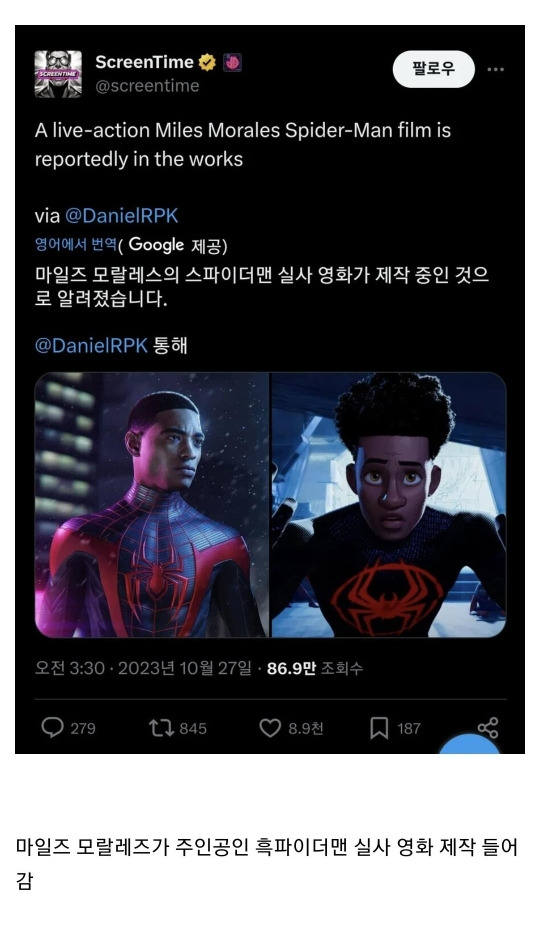Screen dimensions: 540x939
Task: Open the ScreenTime display name
Action: [x=144, y=62]
